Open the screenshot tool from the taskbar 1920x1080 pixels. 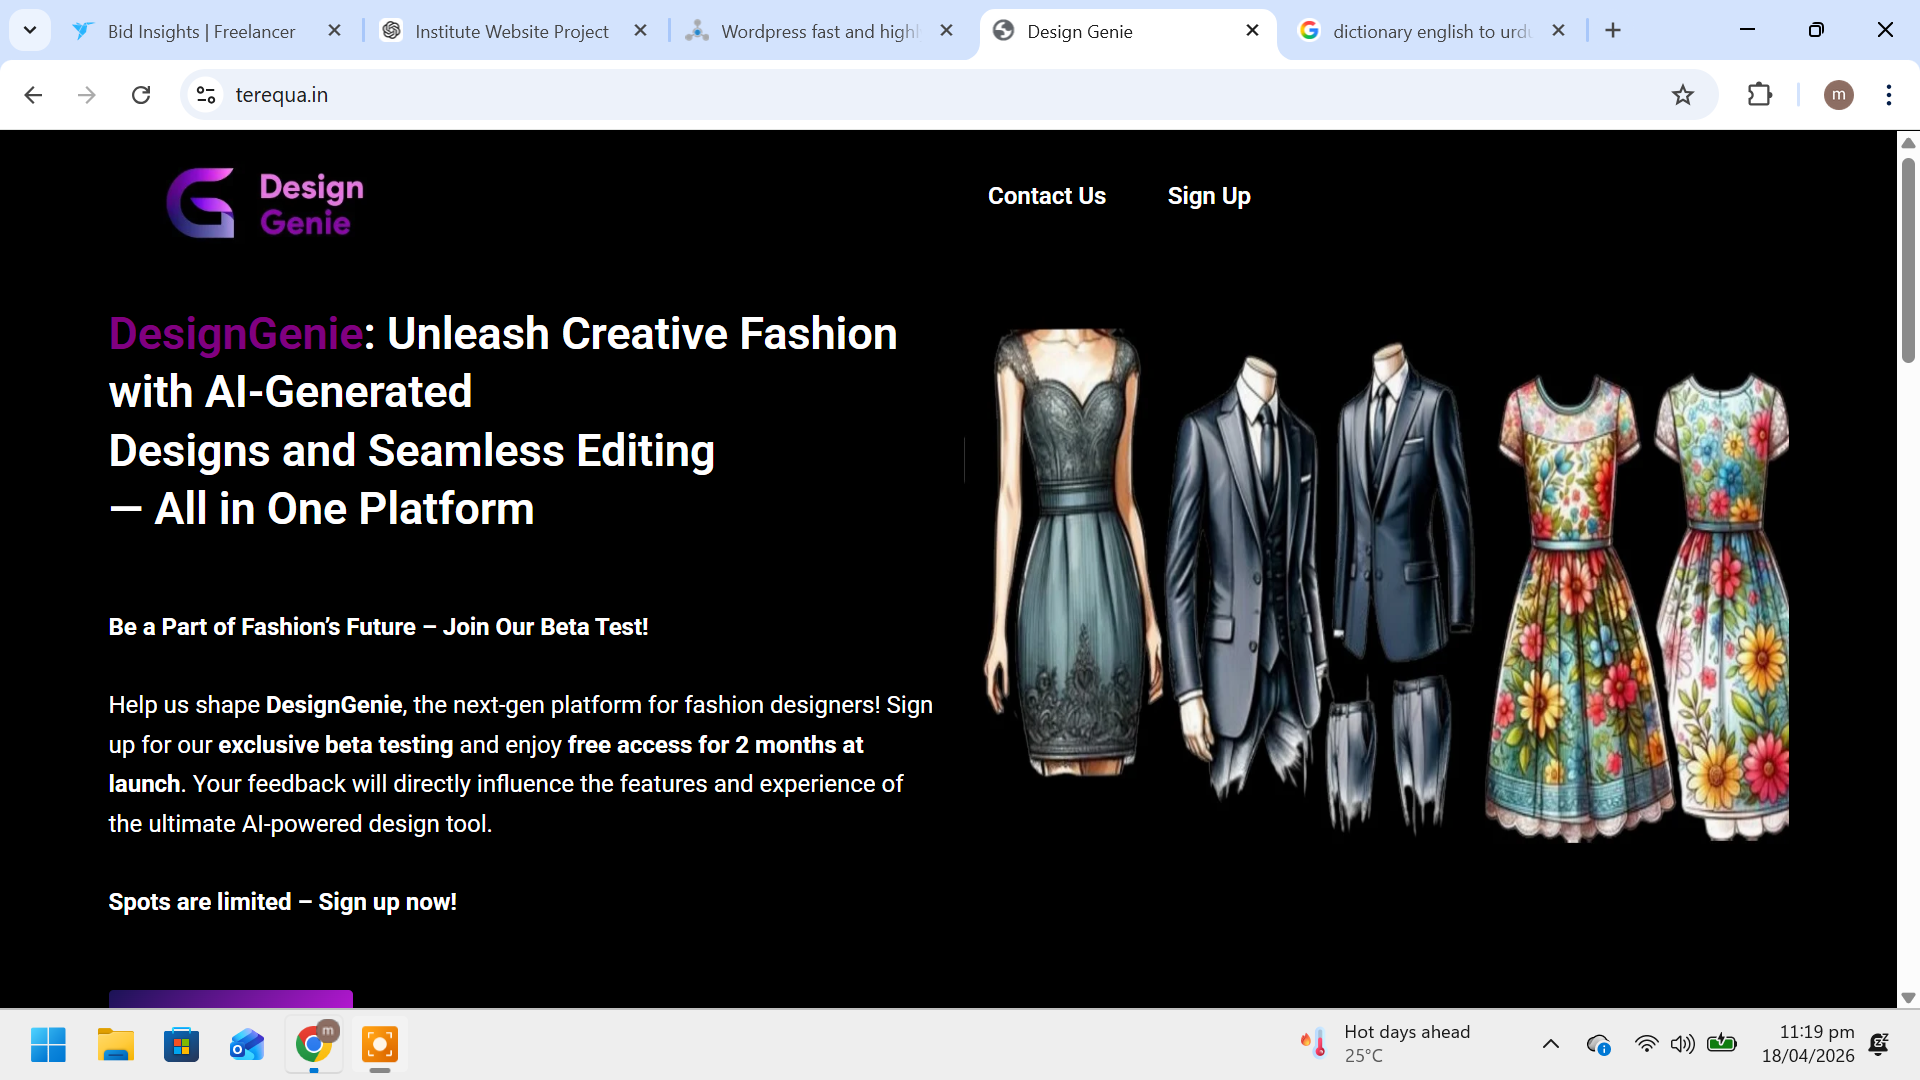point(379,1044)
